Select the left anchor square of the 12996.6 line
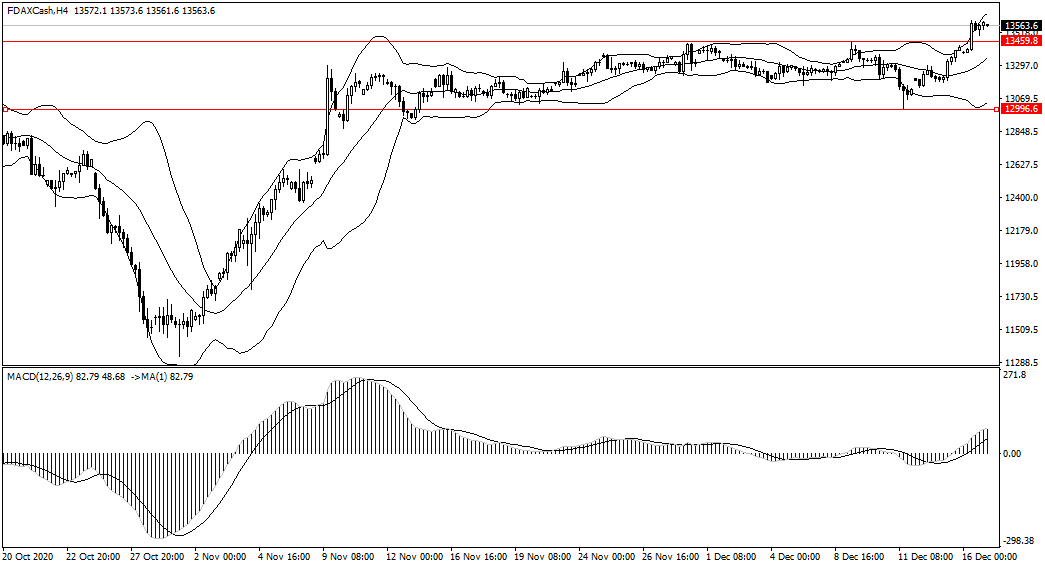This screenshot has height=568, width=1045. [x=4, y=108]
